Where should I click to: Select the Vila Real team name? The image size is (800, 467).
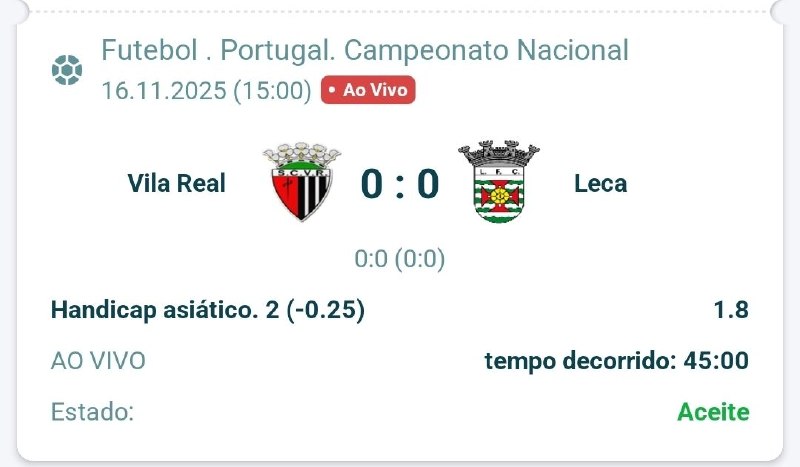pyautogui.click(x=177, y=183)
